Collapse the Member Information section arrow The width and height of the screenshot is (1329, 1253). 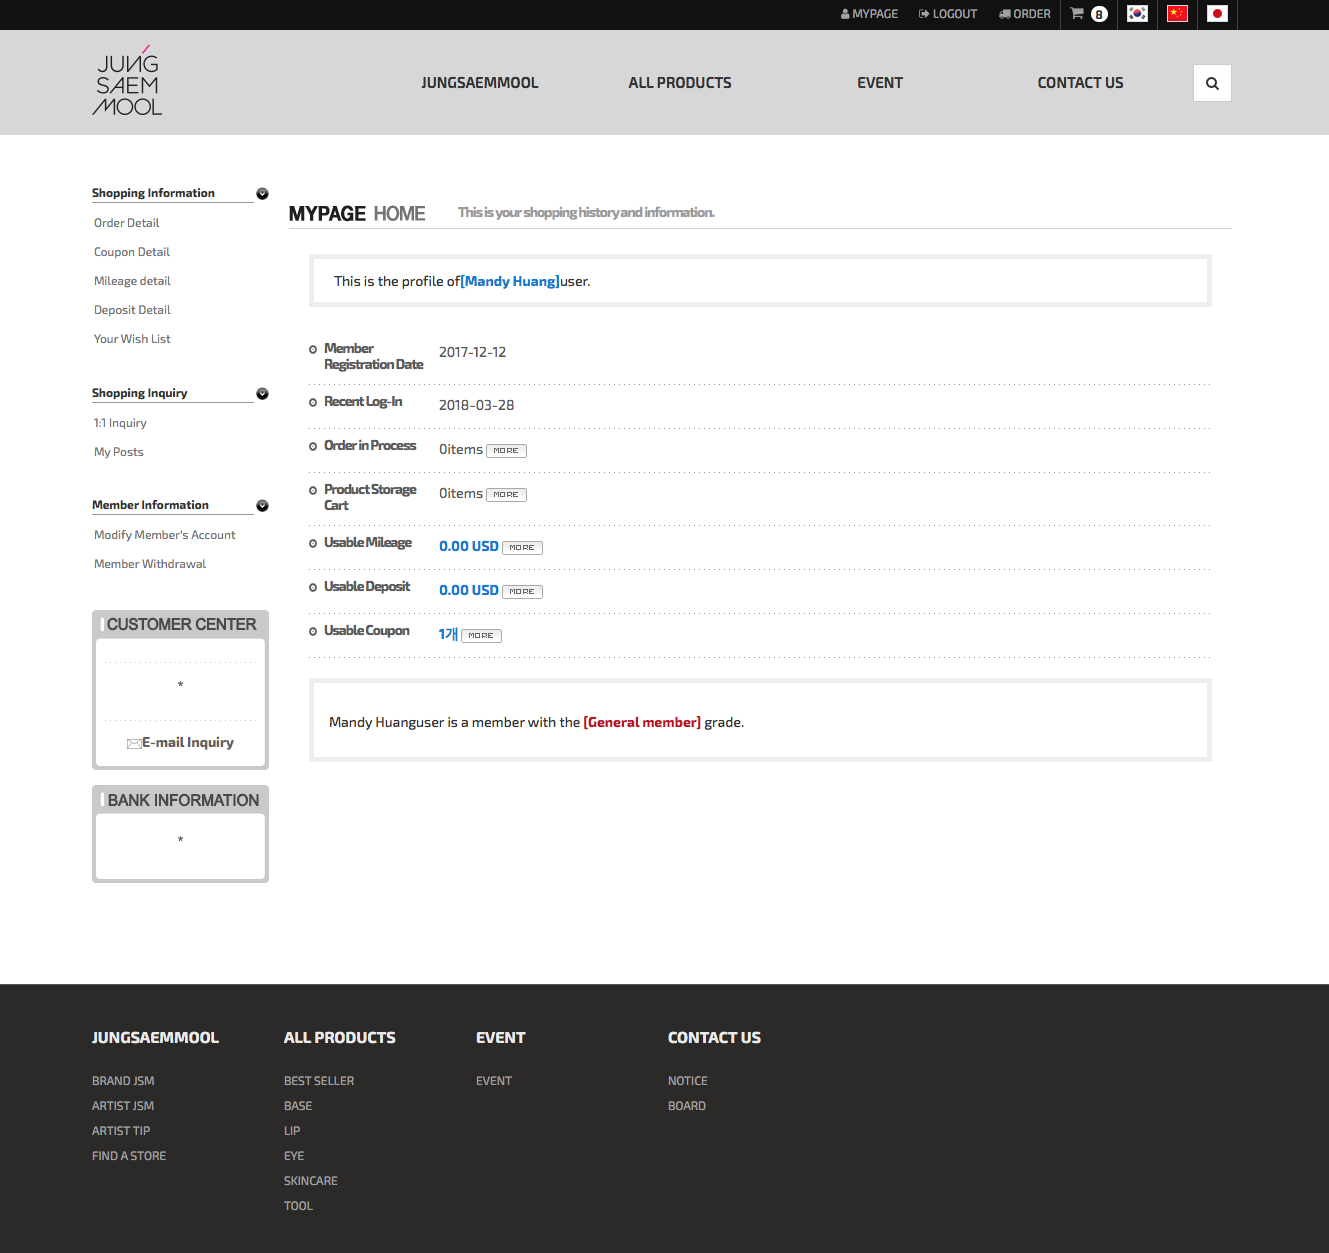coord(262,506)
